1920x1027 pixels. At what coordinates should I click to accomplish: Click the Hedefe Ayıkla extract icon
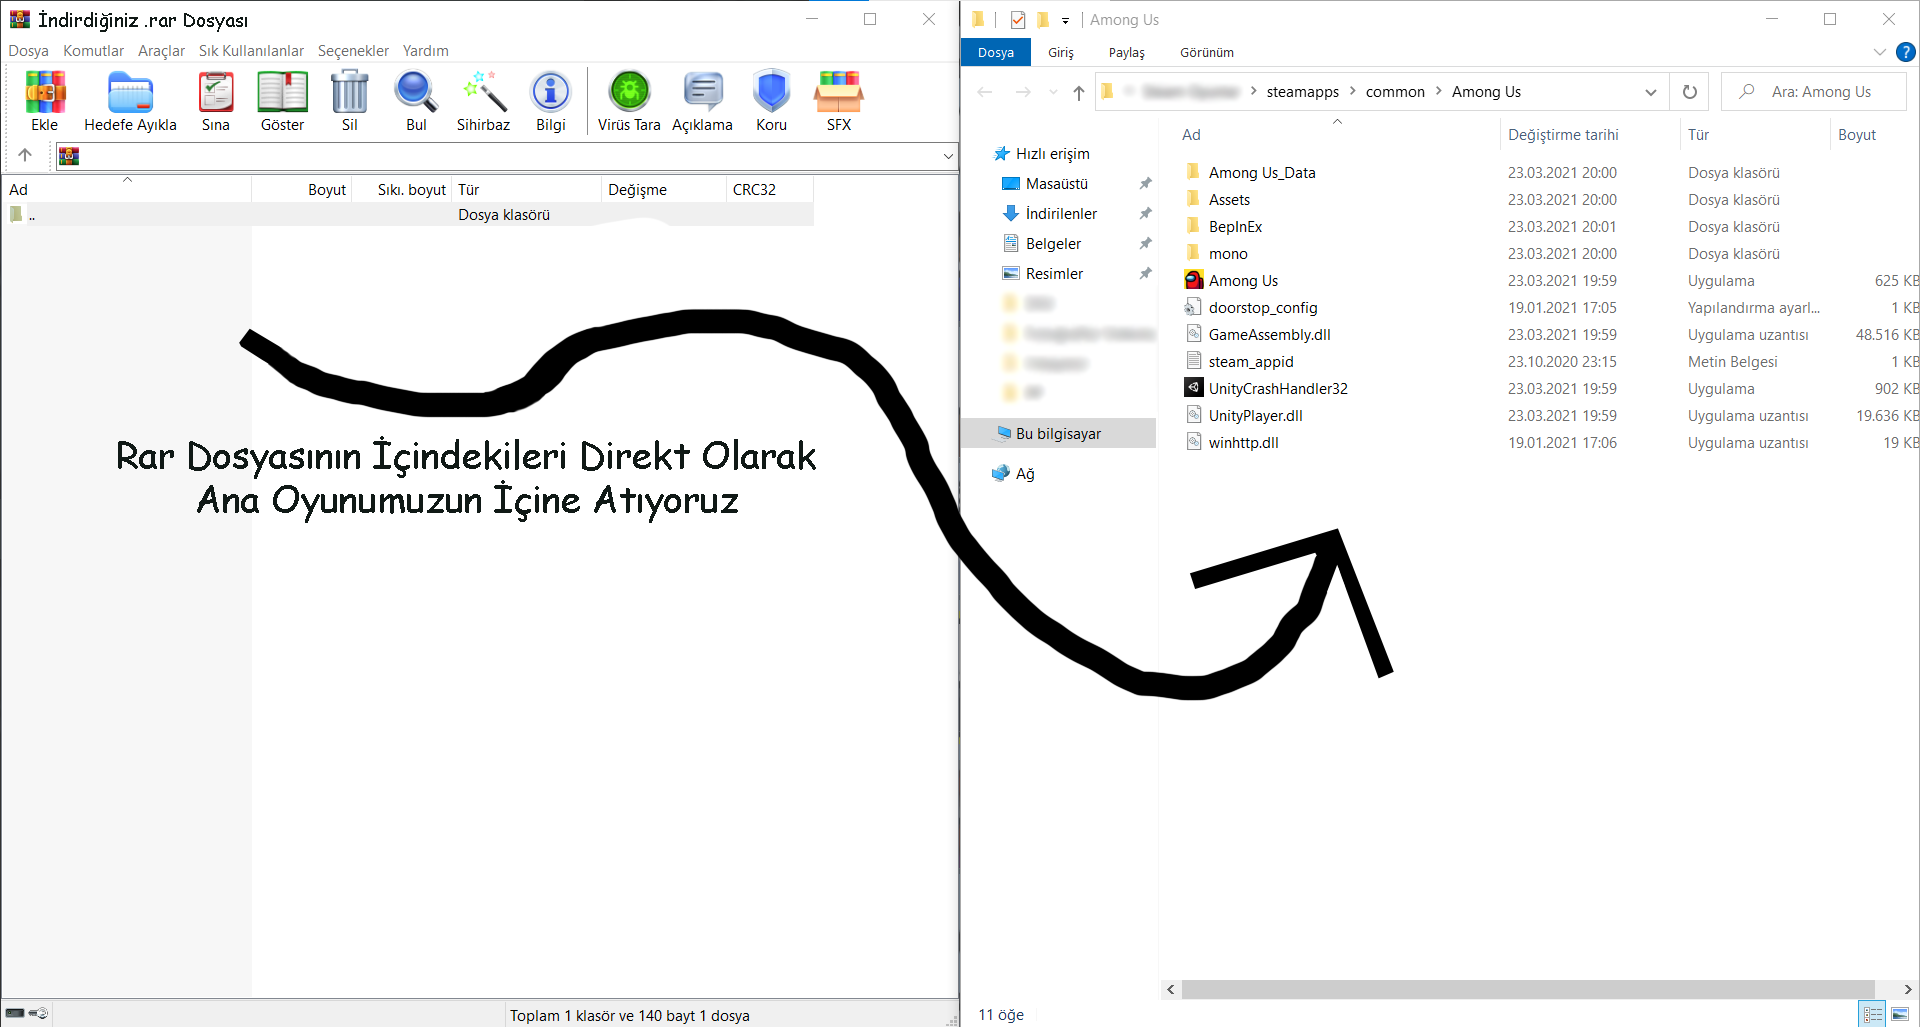(x=130, y=92)
